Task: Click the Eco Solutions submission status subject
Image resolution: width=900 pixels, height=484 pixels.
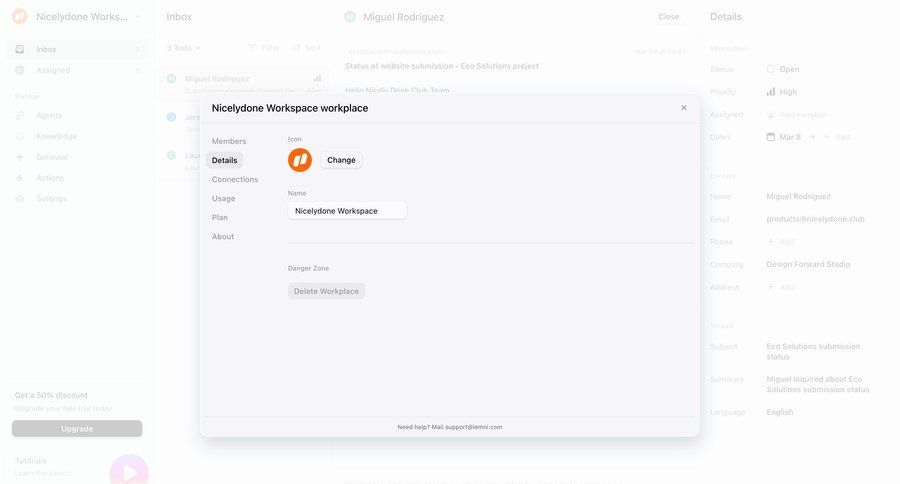Action: pyautogui.click(x=813, y=351)
